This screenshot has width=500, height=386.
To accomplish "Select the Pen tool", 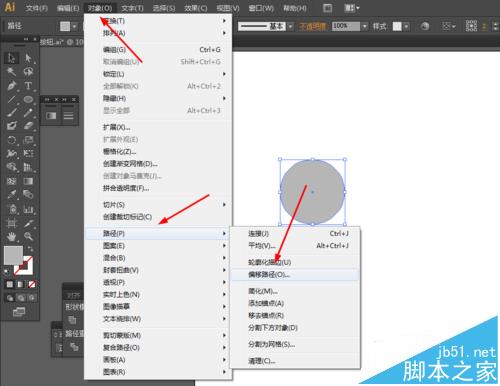I will tap(11, 86).
